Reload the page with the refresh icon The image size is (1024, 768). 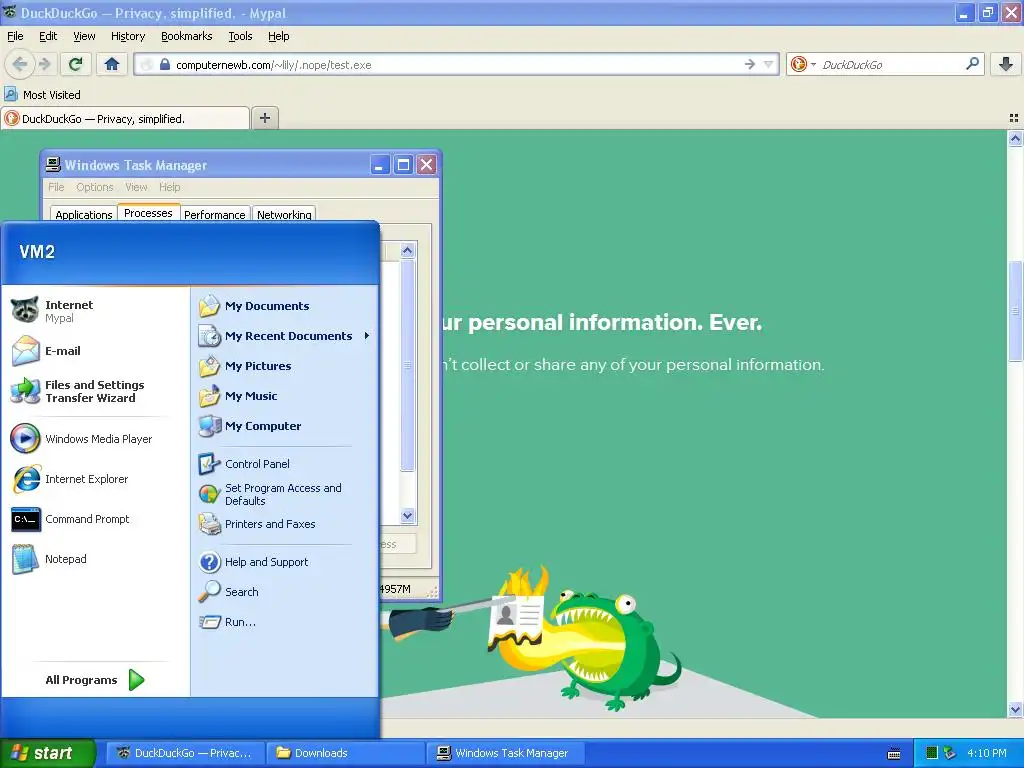pyautogui.click(x=75, y=64)
